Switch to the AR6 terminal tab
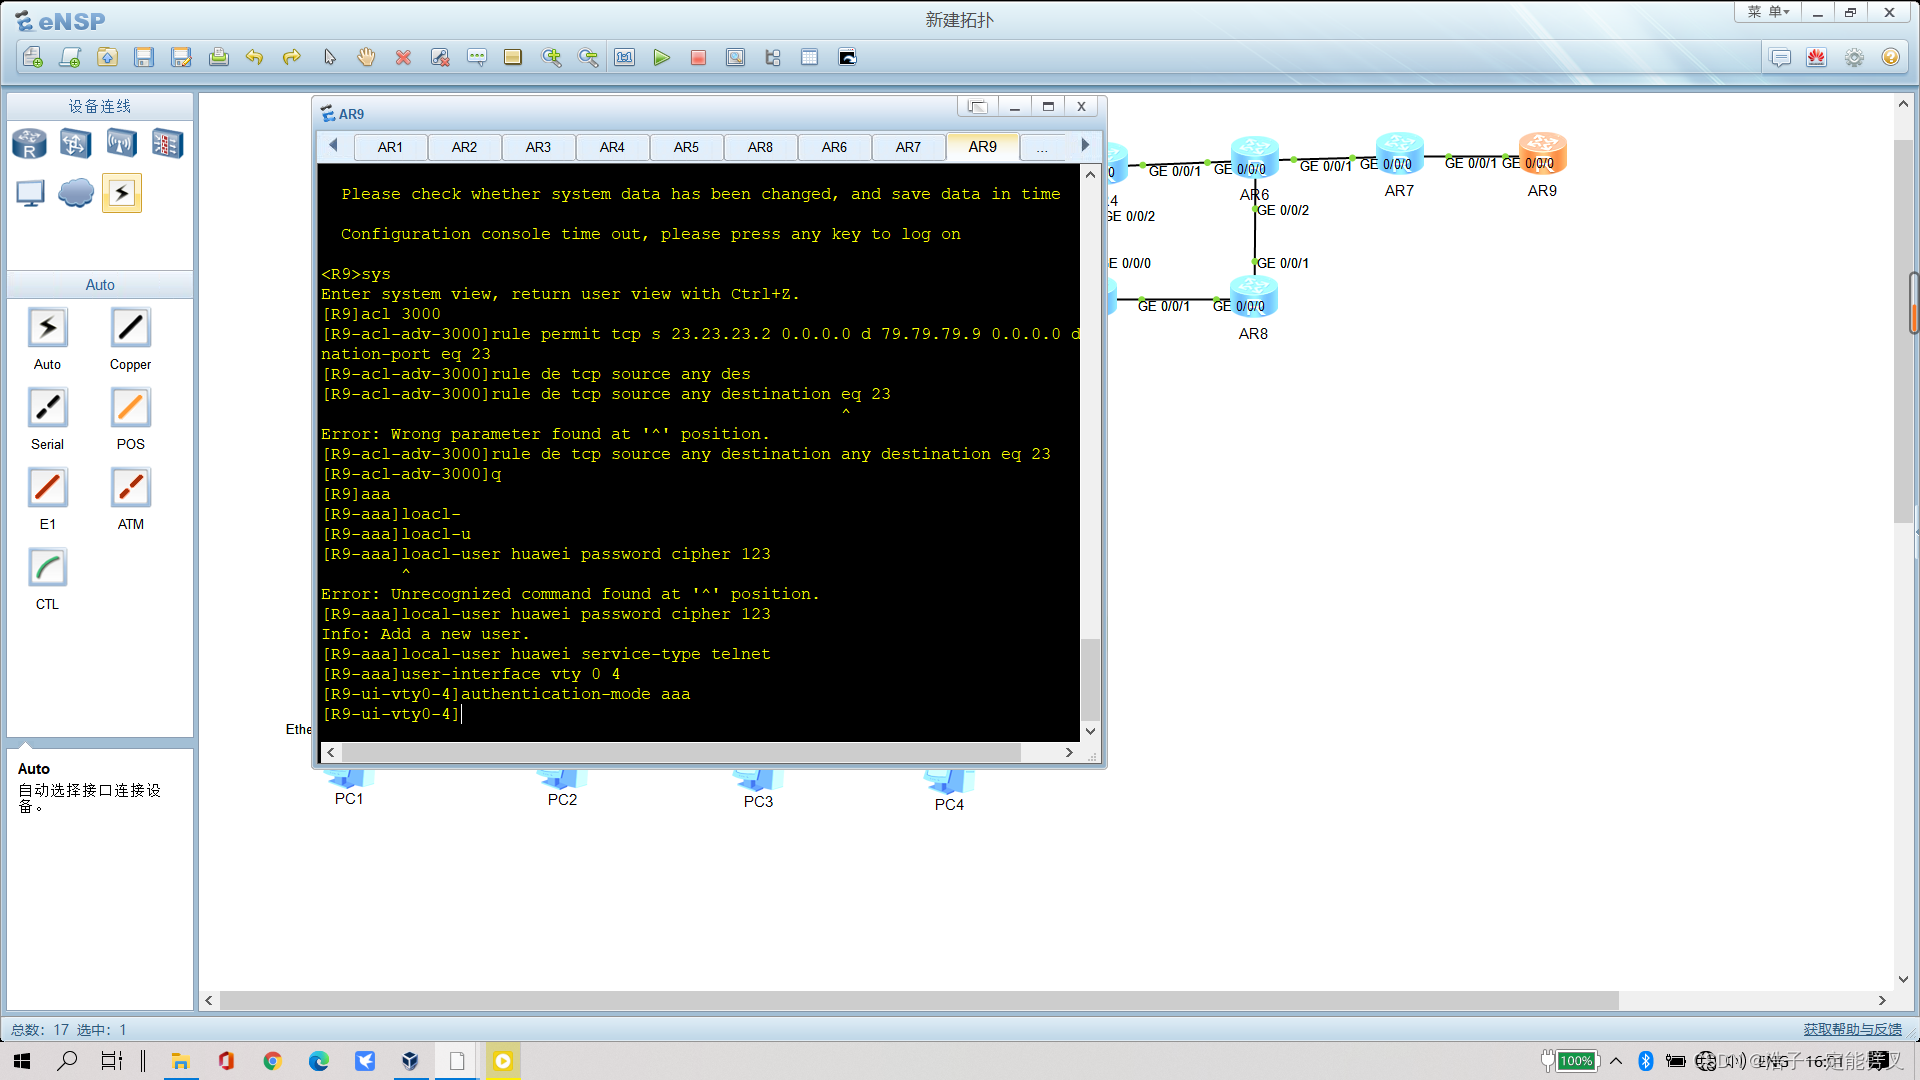The width and height of the screenshot is (1920, 1080). coord(834,147)
